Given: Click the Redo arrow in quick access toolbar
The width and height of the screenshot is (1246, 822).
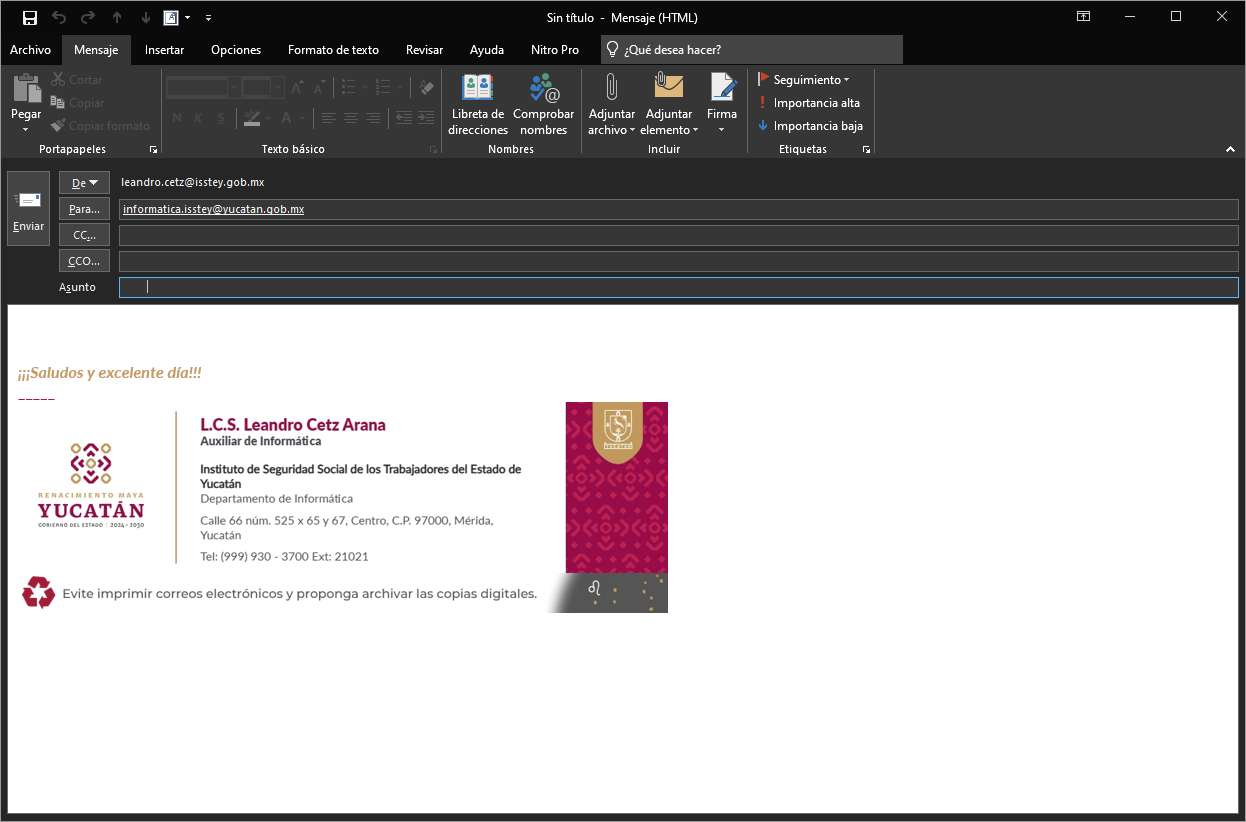Looking at the screenshot, I should (88, 18).
